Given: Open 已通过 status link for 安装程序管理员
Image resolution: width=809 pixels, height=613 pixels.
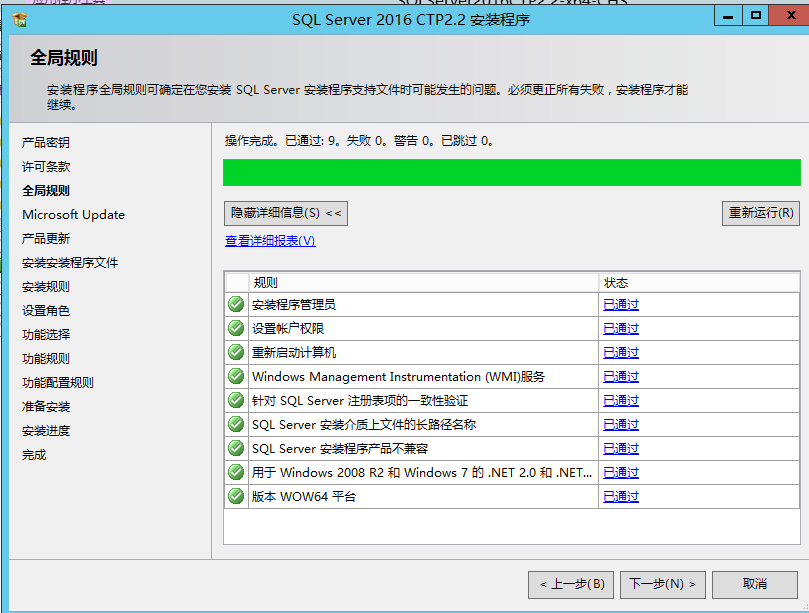Looking at the screenshot, I should click(x=620, y=305).
